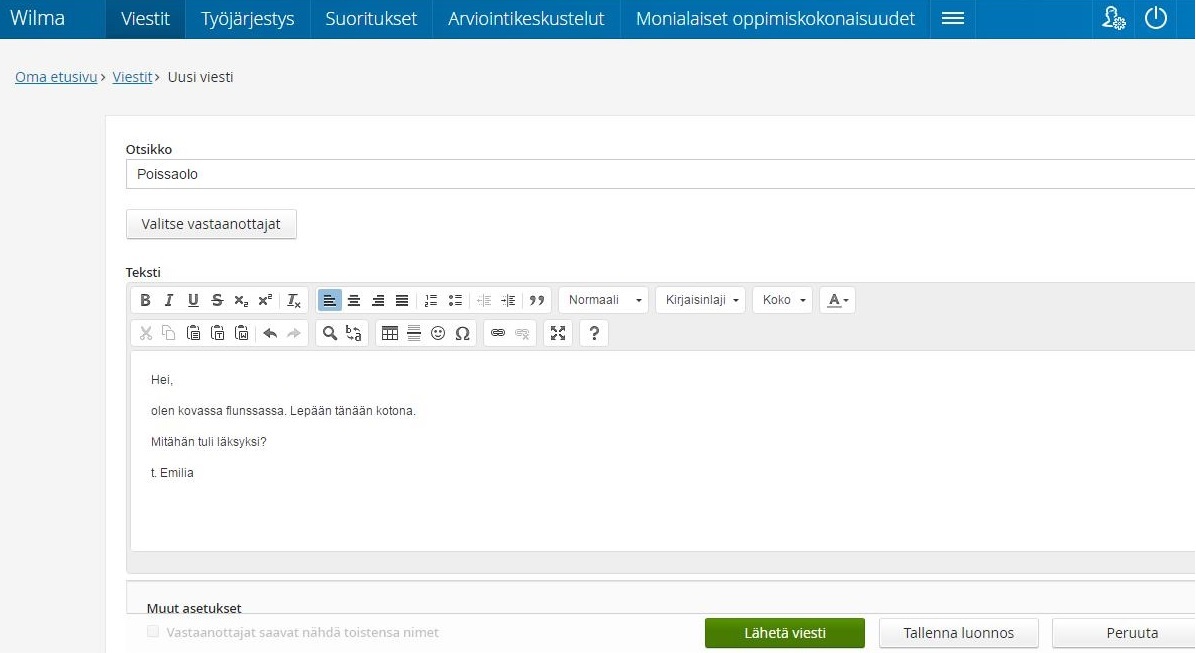
Task: Enable recipients can see each other's names
Action: pos(153,632)
